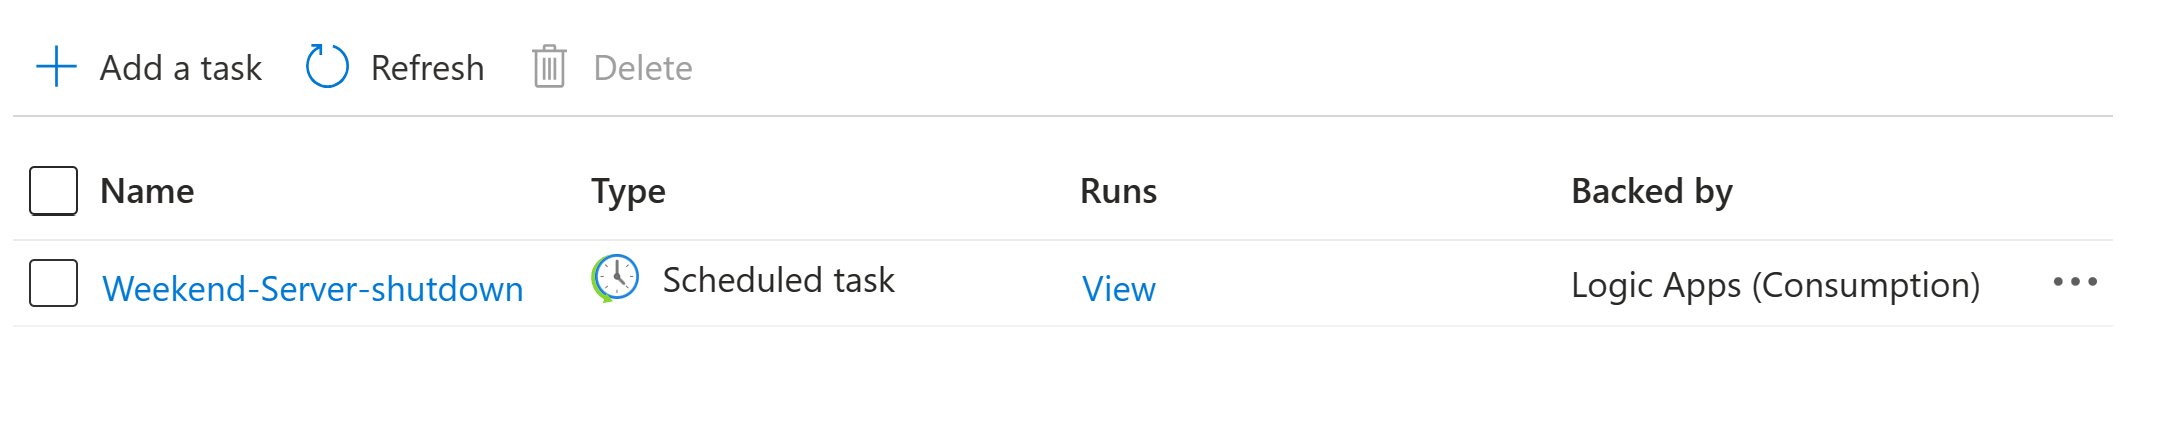Click the Type column header
This screenshot has width=2157, height=429.
628,191
